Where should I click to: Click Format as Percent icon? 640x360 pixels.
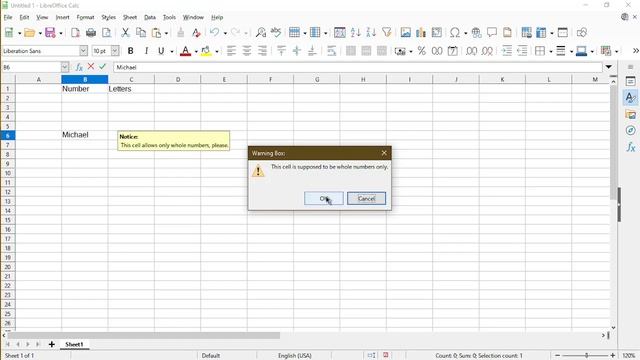tap(422, 51)
